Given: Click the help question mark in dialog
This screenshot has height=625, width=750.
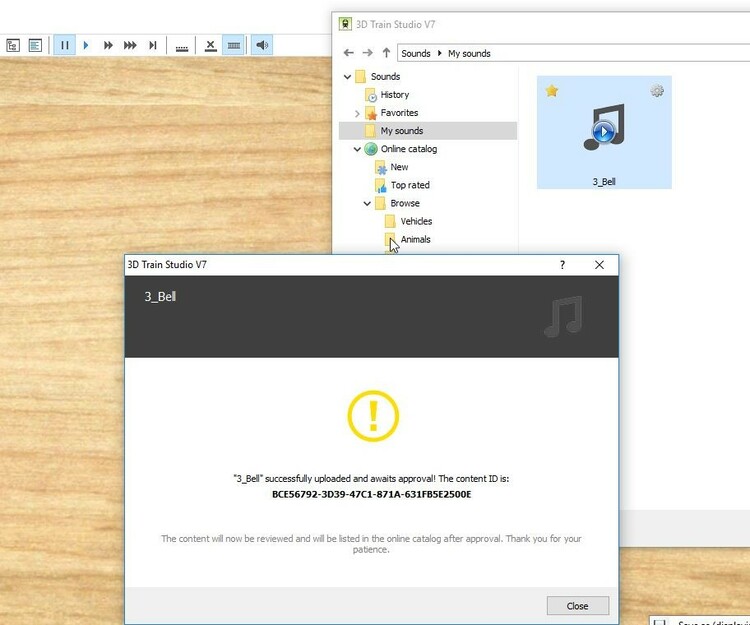Looking at the screenshot, I should (562, 265).
